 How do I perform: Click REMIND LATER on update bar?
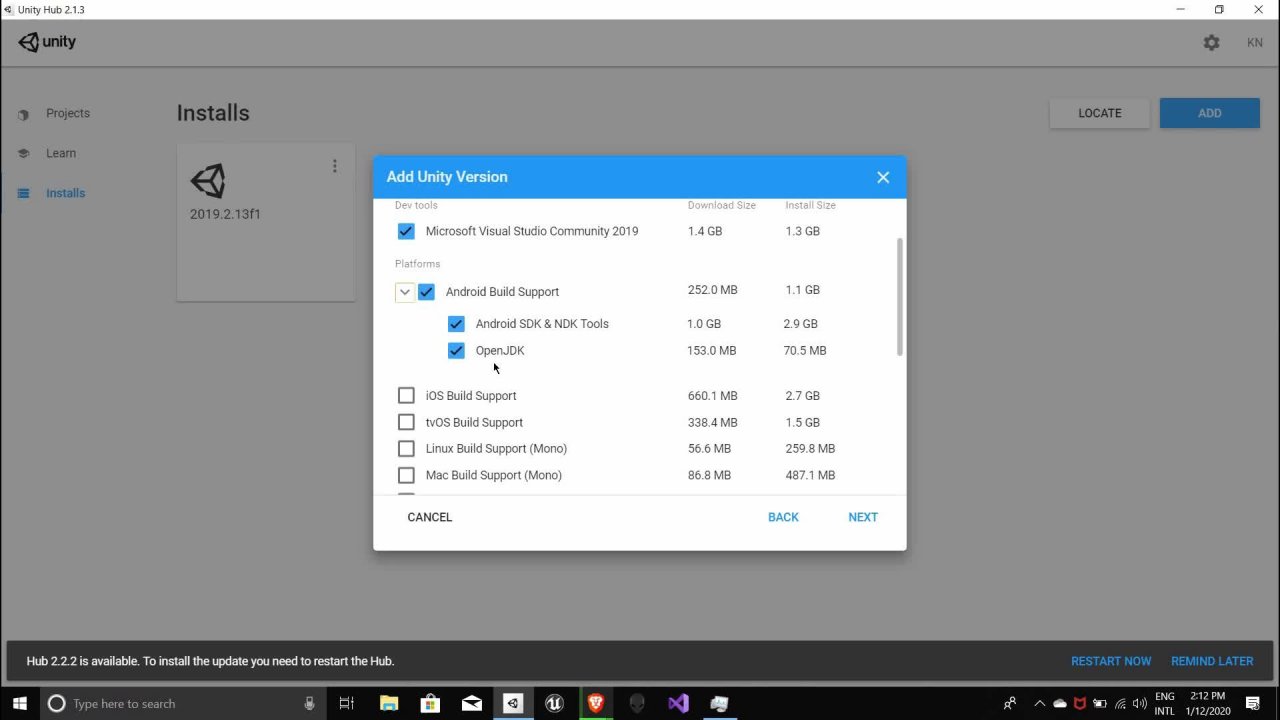point(1212,661)
